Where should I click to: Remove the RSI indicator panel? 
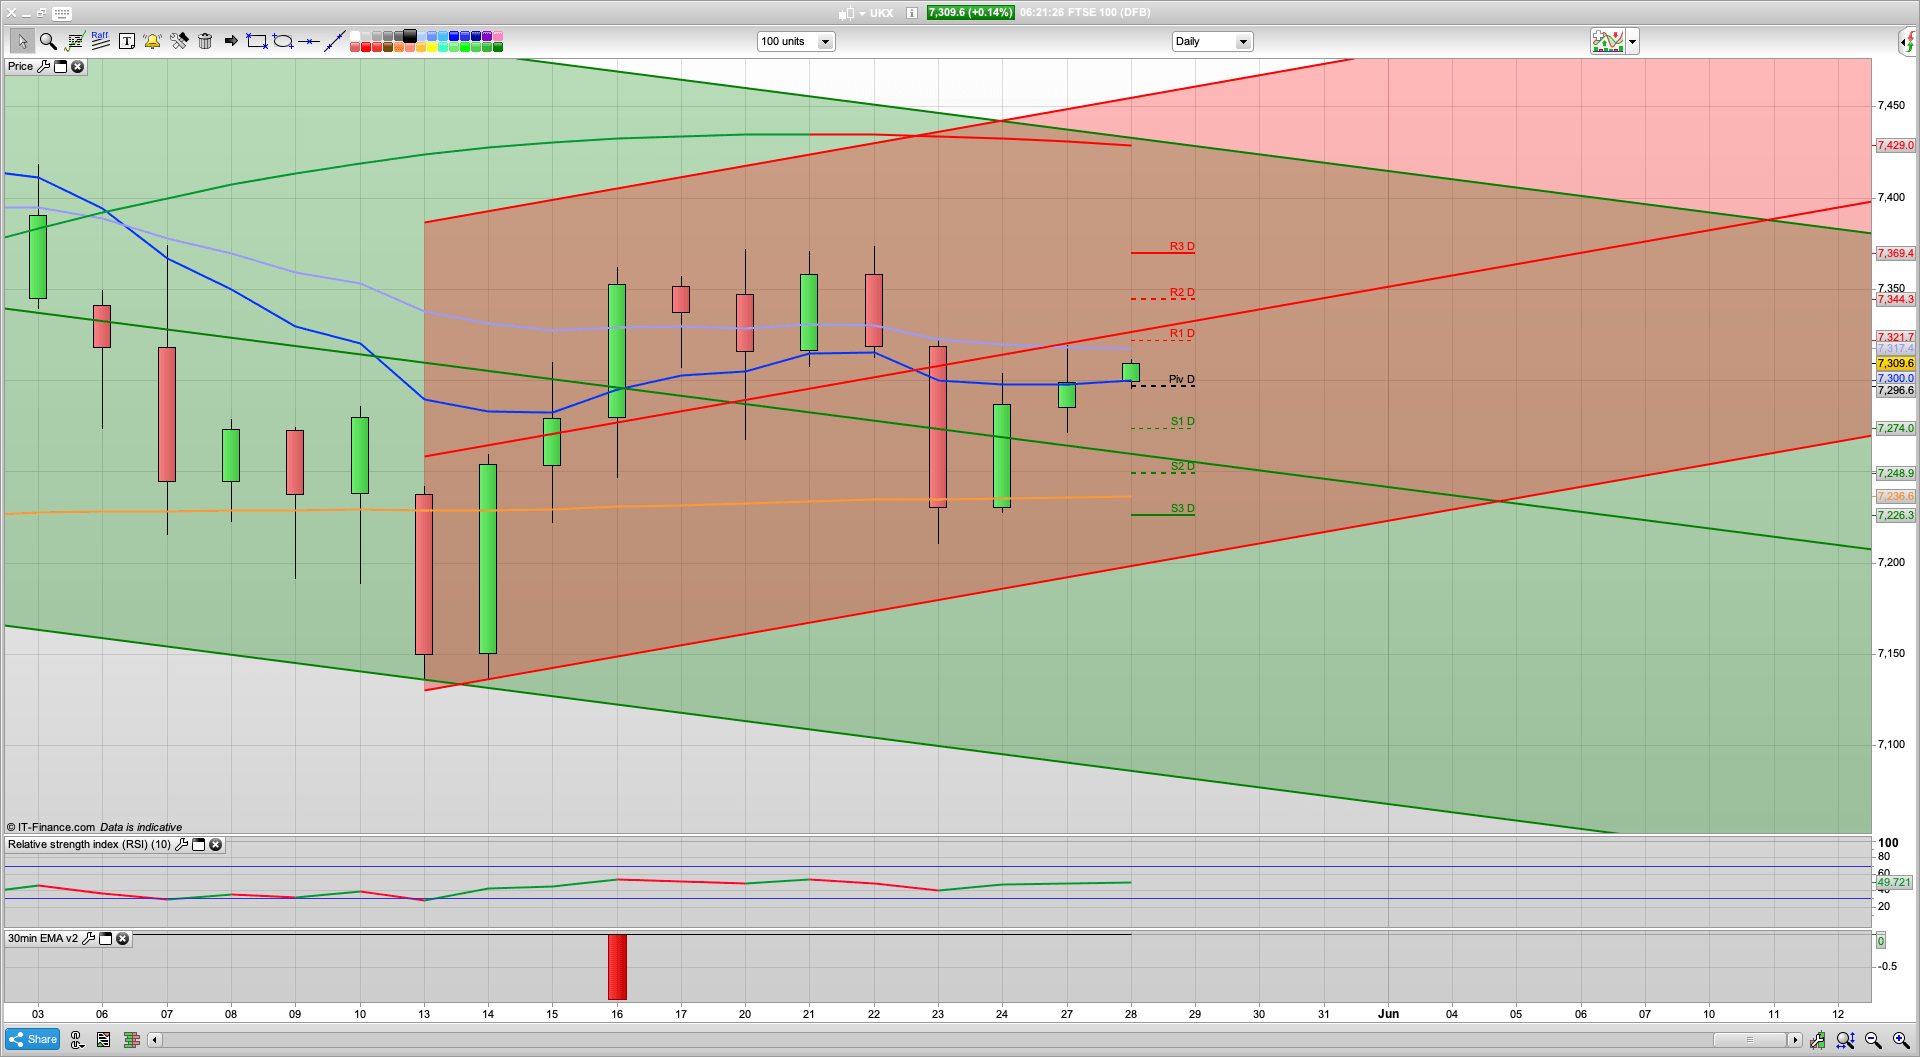click(x=215, y=844)
